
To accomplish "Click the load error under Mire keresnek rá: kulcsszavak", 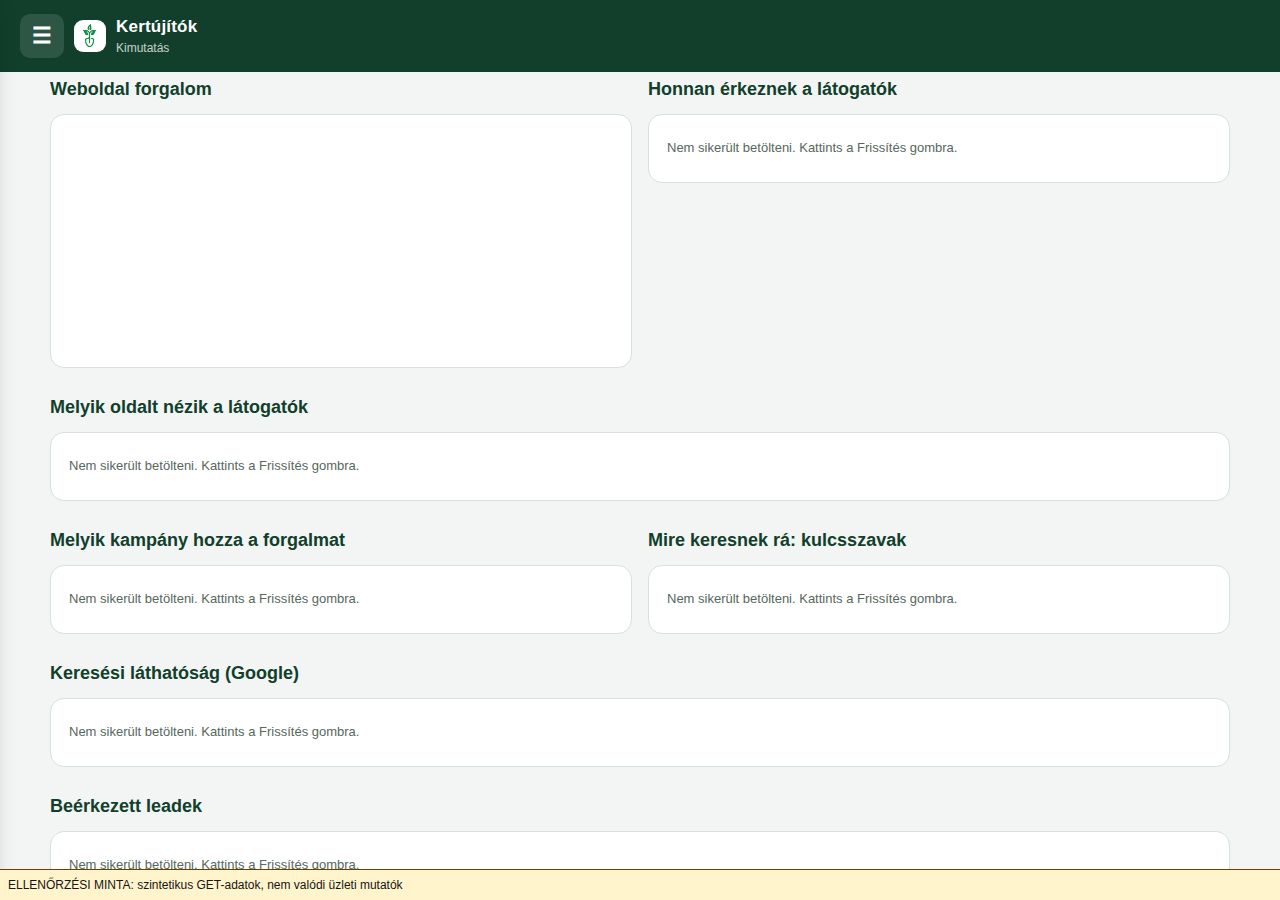I will (812, 599).
